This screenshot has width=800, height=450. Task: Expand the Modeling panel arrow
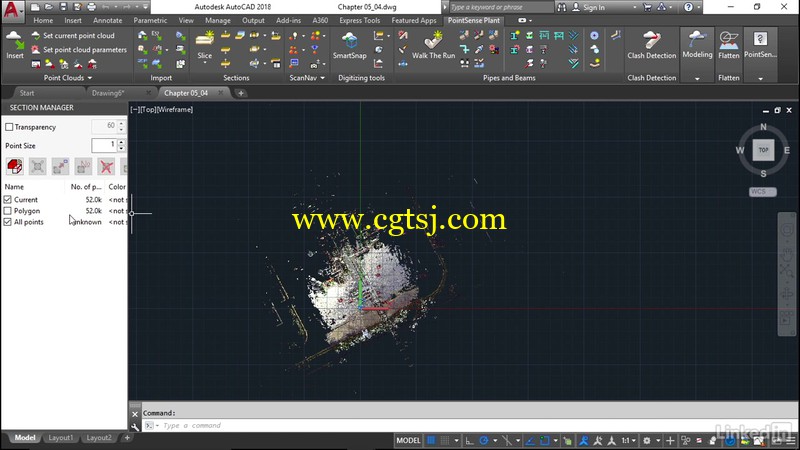(697, 79)
